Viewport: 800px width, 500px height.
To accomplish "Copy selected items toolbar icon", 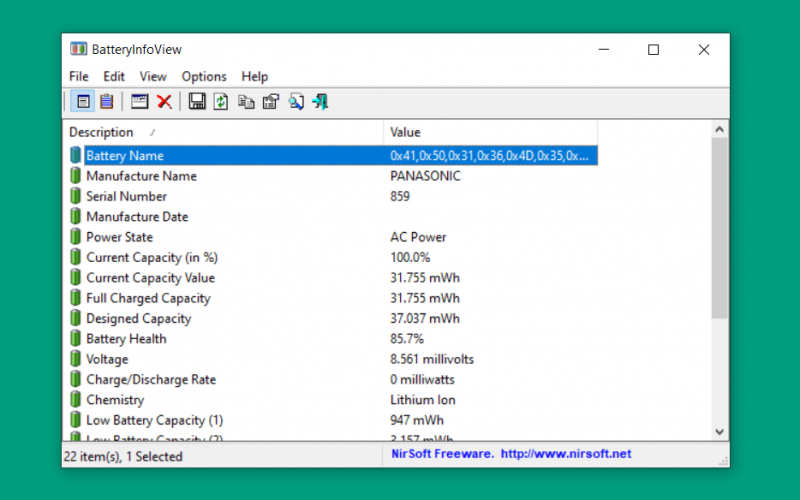I will point(246,102).
